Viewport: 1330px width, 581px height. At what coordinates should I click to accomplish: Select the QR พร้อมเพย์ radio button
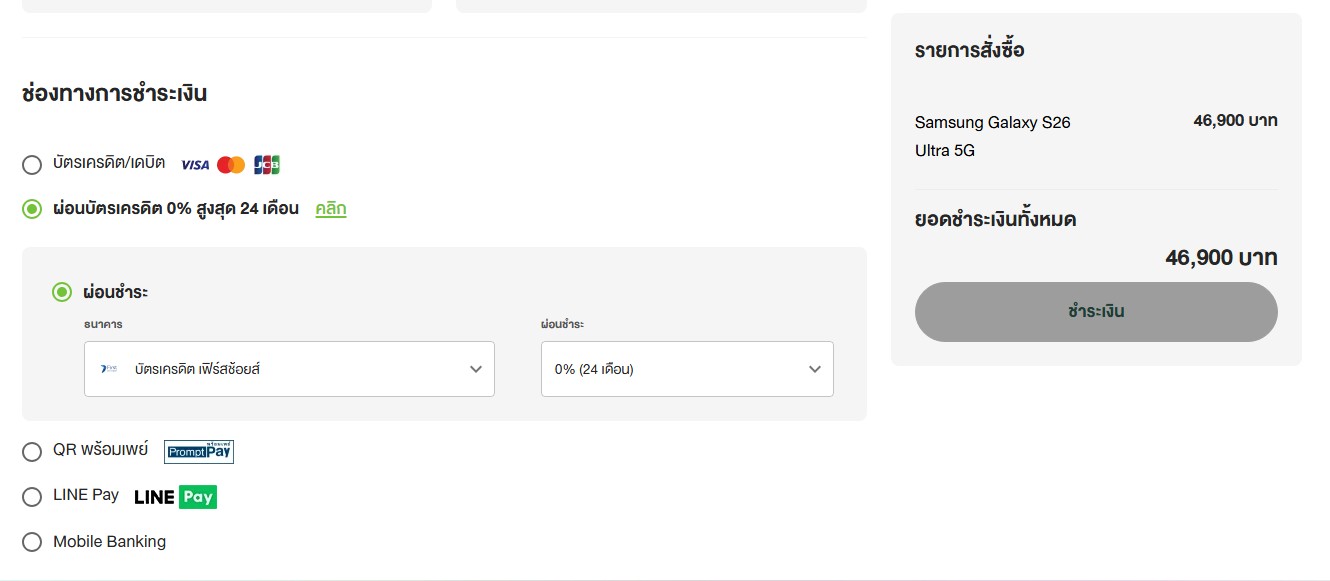(x=32, y=452)
